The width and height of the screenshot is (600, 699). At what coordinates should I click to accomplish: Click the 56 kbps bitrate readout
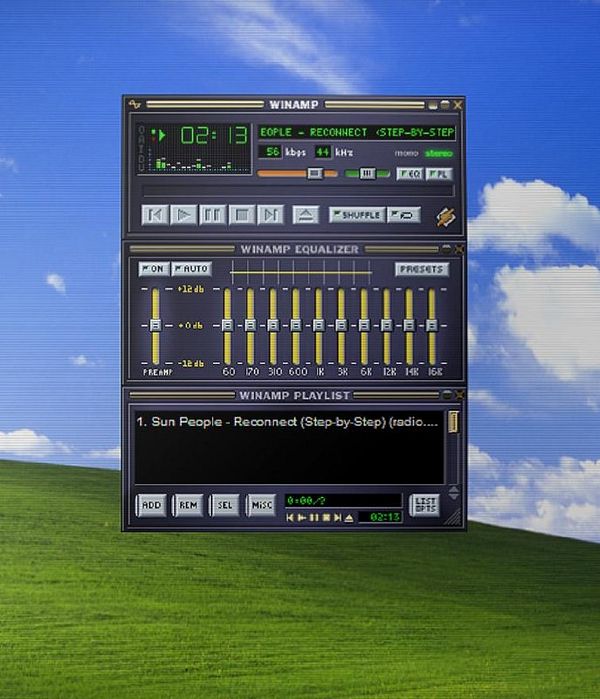[x=270, y=152]
